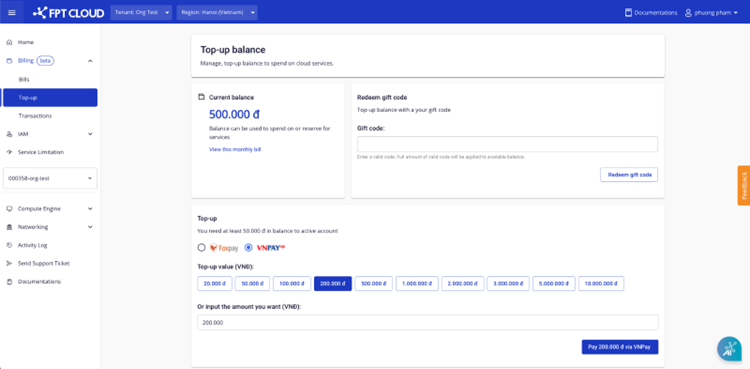The width and height of the screenshot is (750, 369).
Task: Choose the 1.000.000 đ top-up value
Action: click(x=417, y=283)
